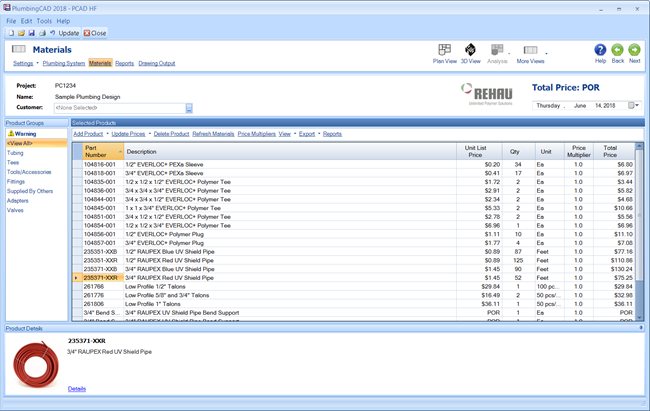Click the Delete Product link
The height and width of the screenshot is (411, 650).
[171, 134]
